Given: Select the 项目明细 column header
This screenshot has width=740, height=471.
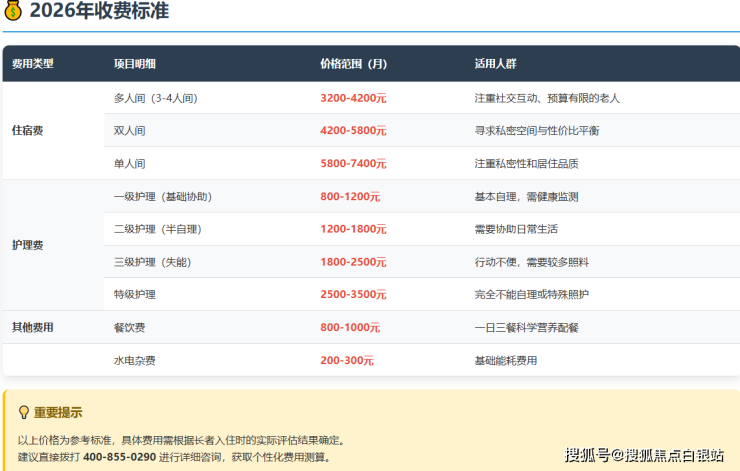Looking at the screenshot, I should pos(135,63).
